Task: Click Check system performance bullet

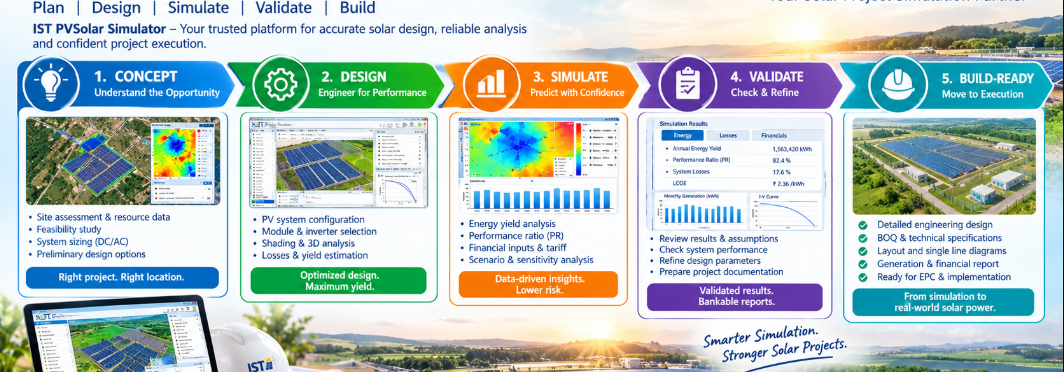Action: click(x=713, y=250)
